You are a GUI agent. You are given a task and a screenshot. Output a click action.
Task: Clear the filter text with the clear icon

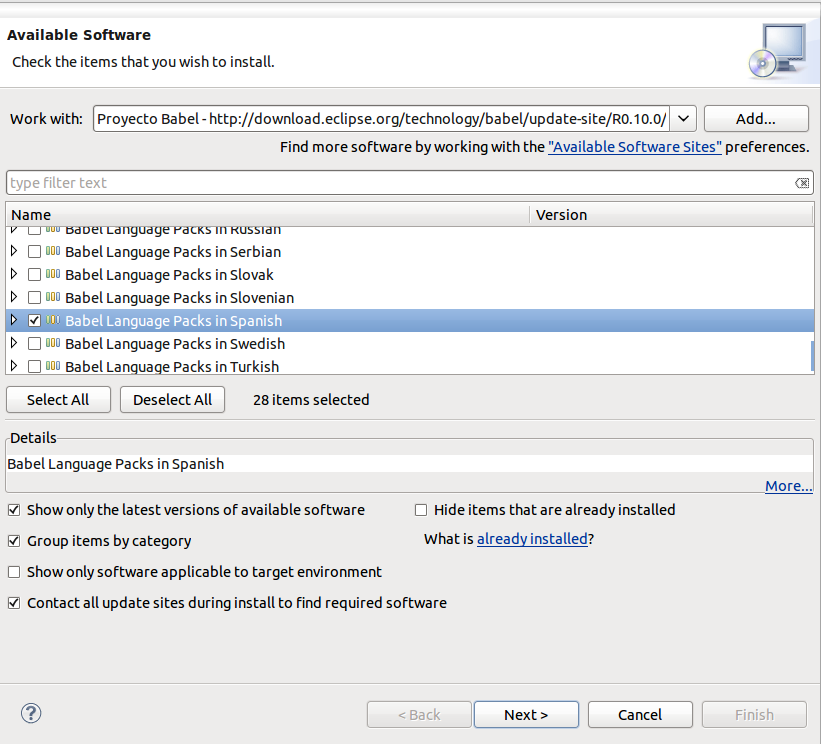click(802, 183)
